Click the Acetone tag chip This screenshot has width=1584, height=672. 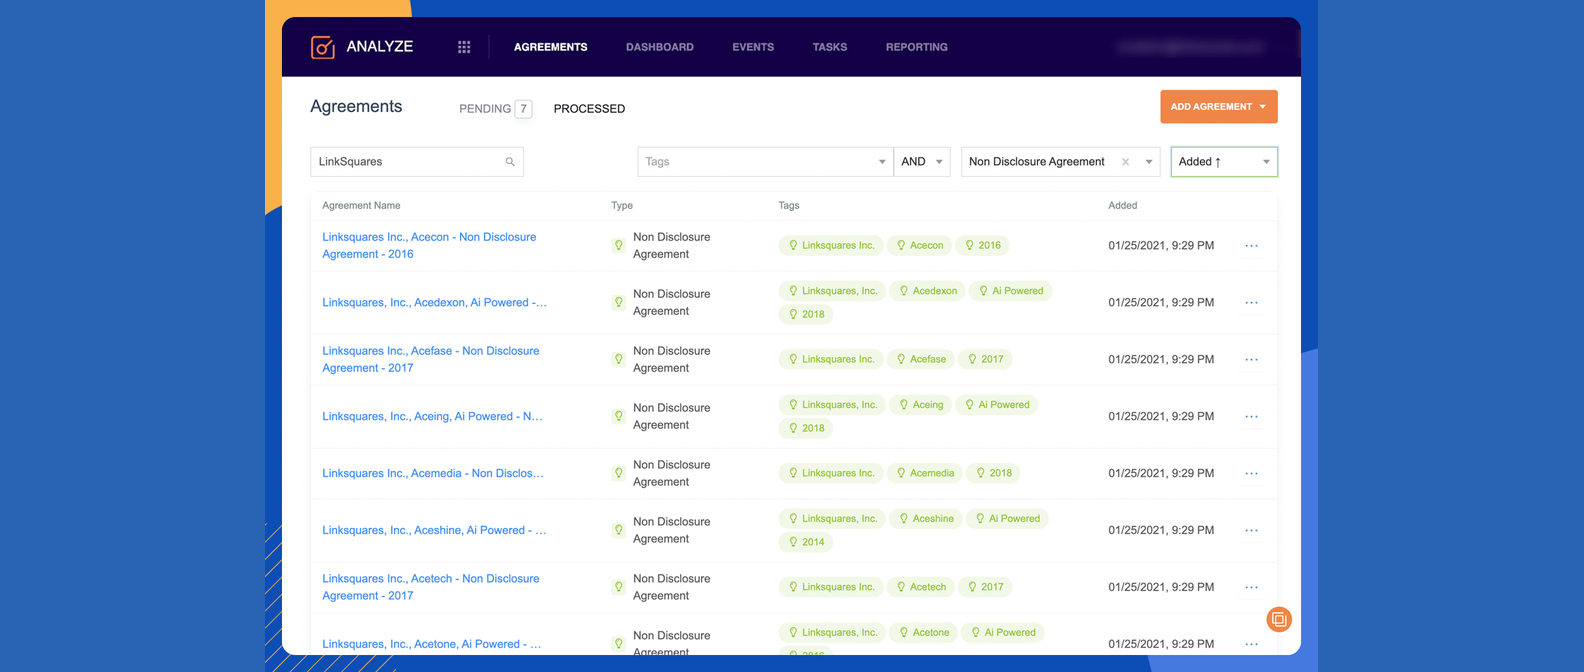coord(924,634)
